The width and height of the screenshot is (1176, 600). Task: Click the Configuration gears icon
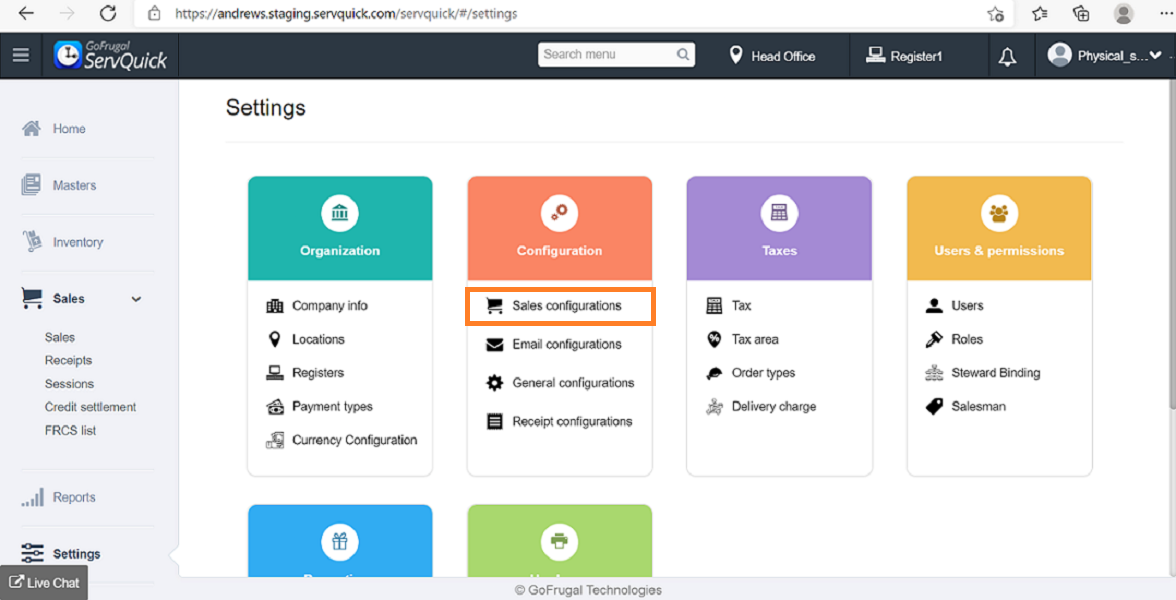pyautogui.click(x=559, y=213)
